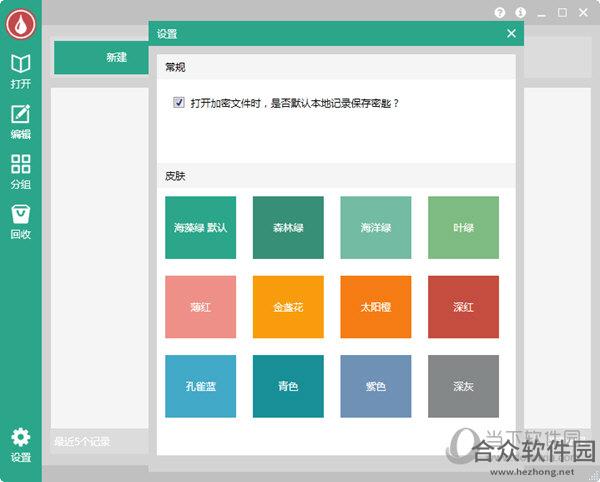The image size is (600, 482).
Task: Click the 最近5个记录 label
Action: 82,441
